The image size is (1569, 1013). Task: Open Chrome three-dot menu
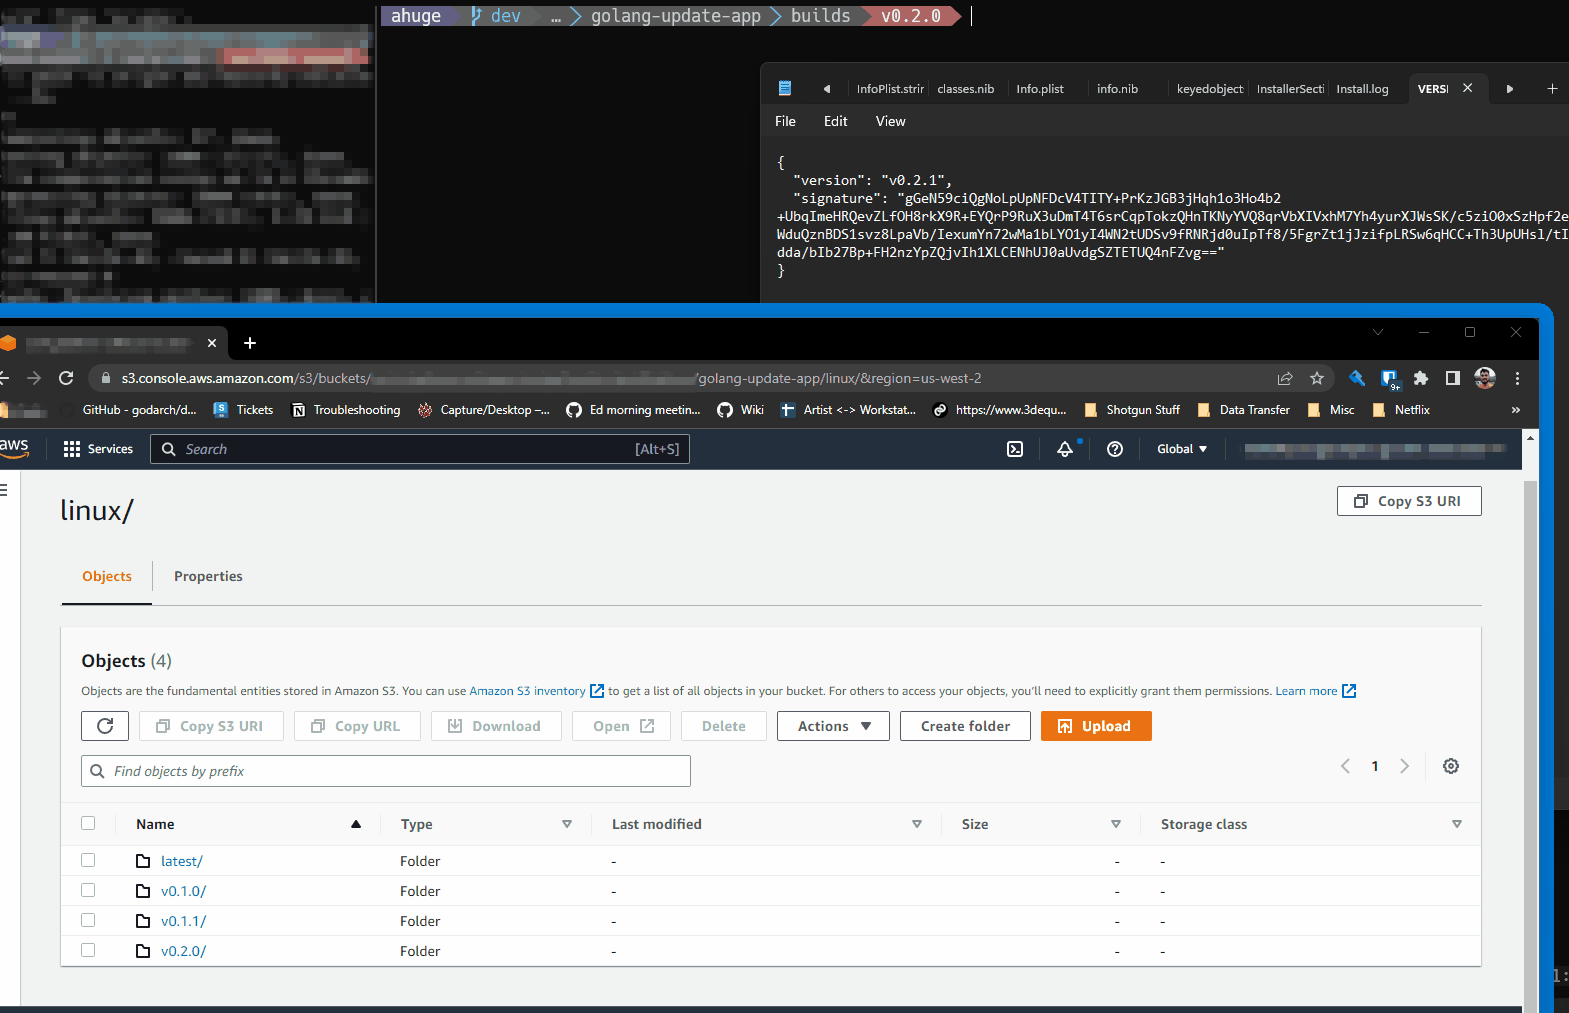(x=1517, y=378)
